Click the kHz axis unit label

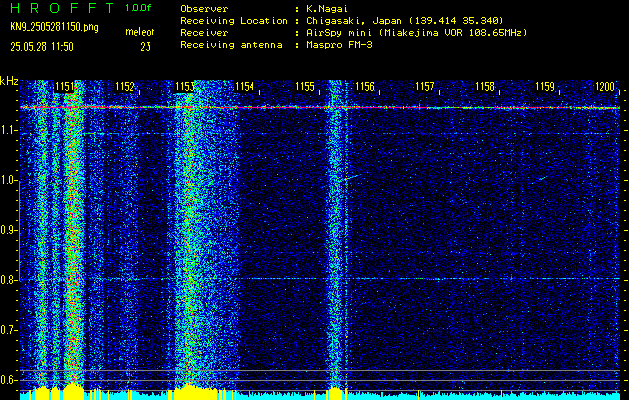click(x=9, y=81)
